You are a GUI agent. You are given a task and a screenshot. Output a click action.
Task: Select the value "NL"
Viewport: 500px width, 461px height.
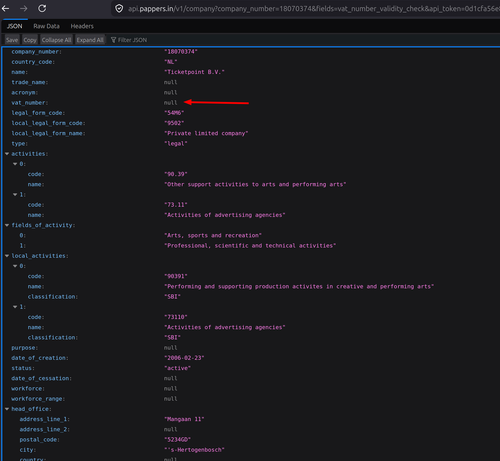[171, 62]
